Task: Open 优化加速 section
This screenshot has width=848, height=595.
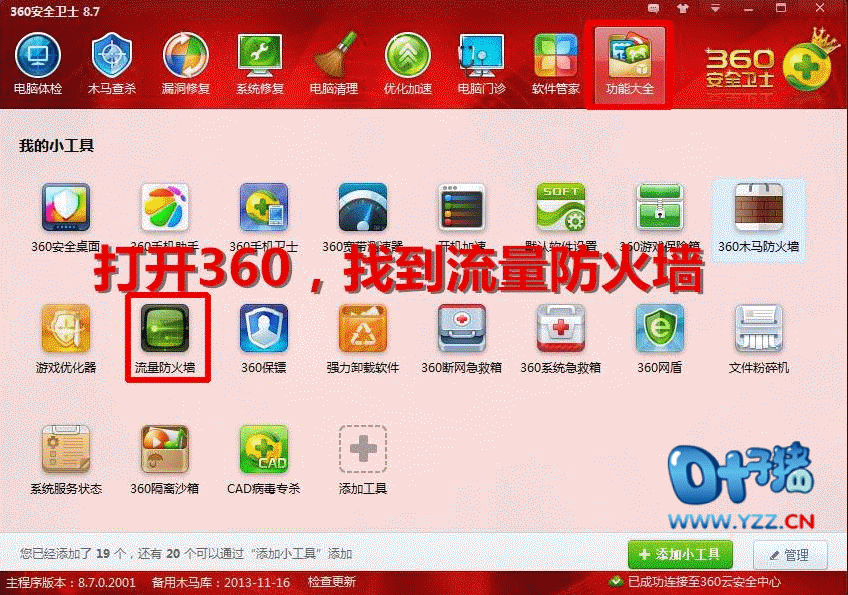Action: click(x=408, y=64)
